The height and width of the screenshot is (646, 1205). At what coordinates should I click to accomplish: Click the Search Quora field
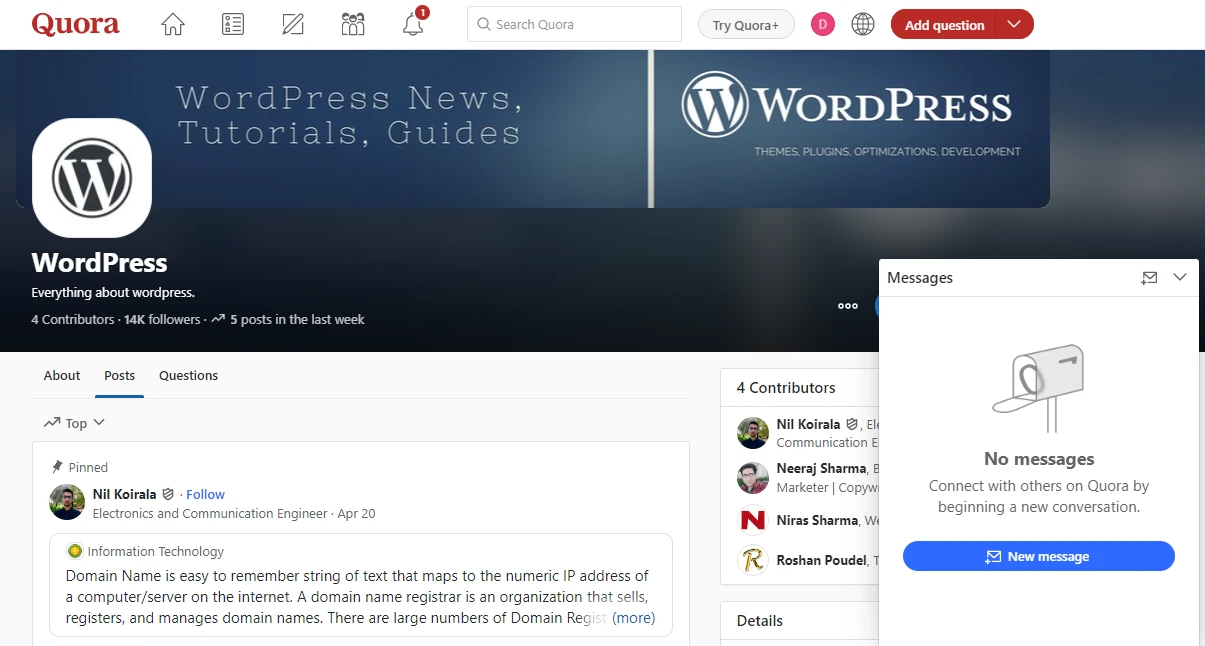(574, 25)
